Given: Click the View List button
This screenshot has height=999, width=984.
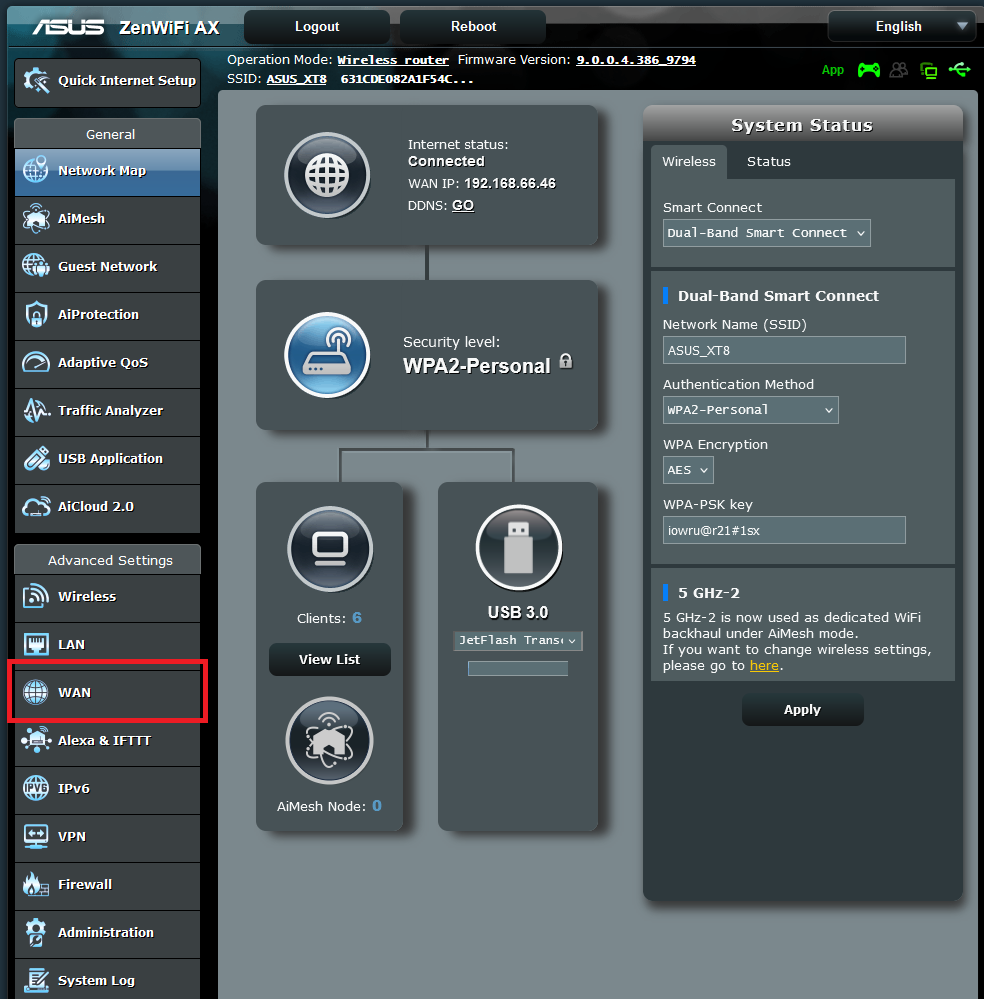Looking at the screenshot, I should (329, 660).
